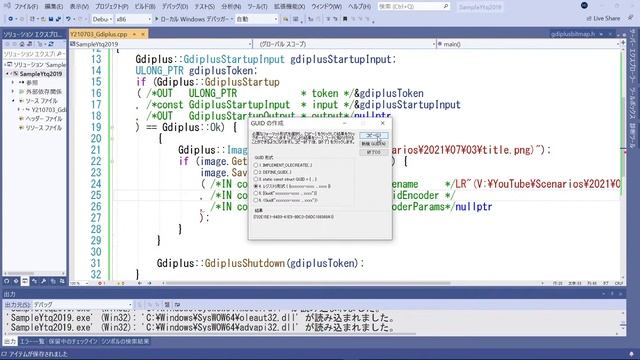Open the デバッグ(D) menu

tap(175, 7)
